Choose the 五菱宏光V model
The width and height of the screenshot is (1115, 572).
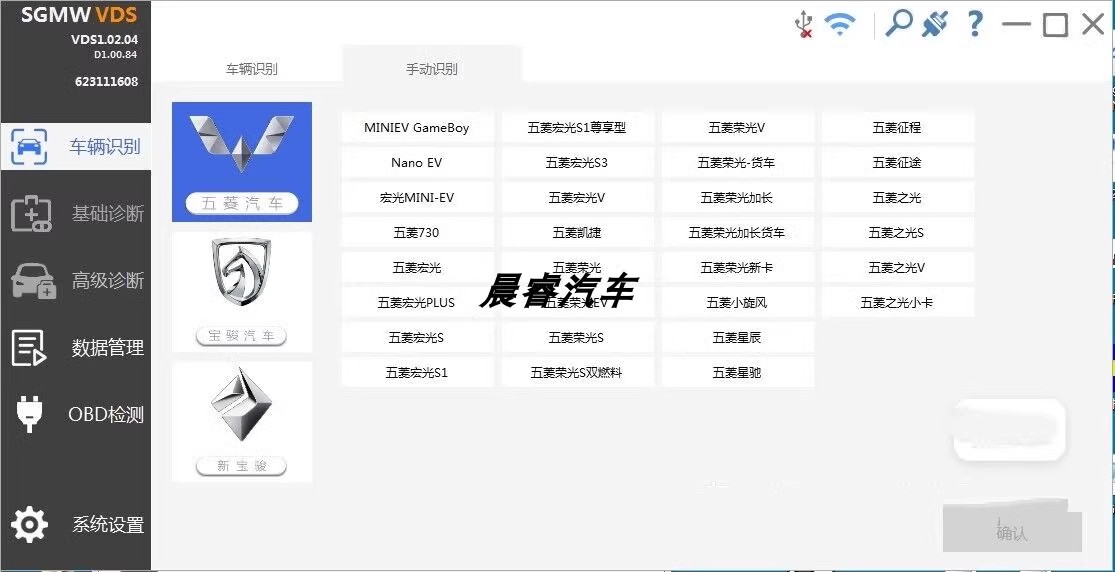click(x=577, y=198)
